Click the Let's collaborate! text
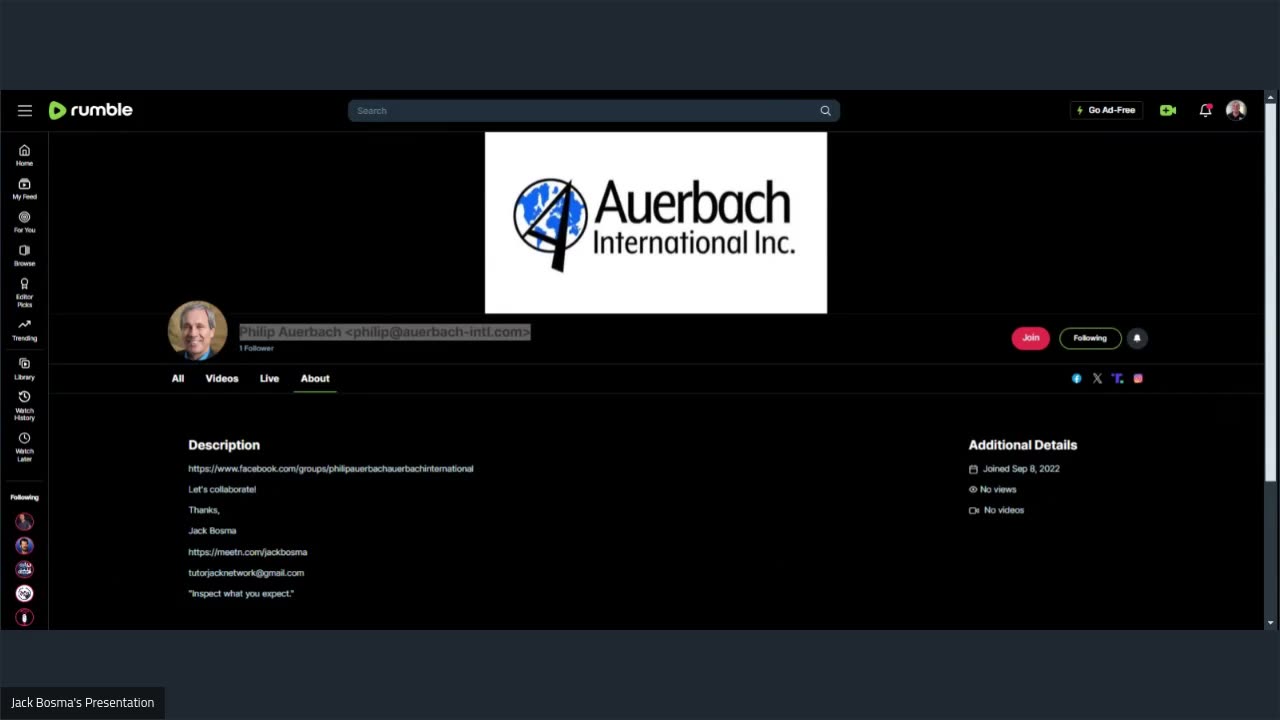This screenshot has width=1280, height=720. pos(222,490)
